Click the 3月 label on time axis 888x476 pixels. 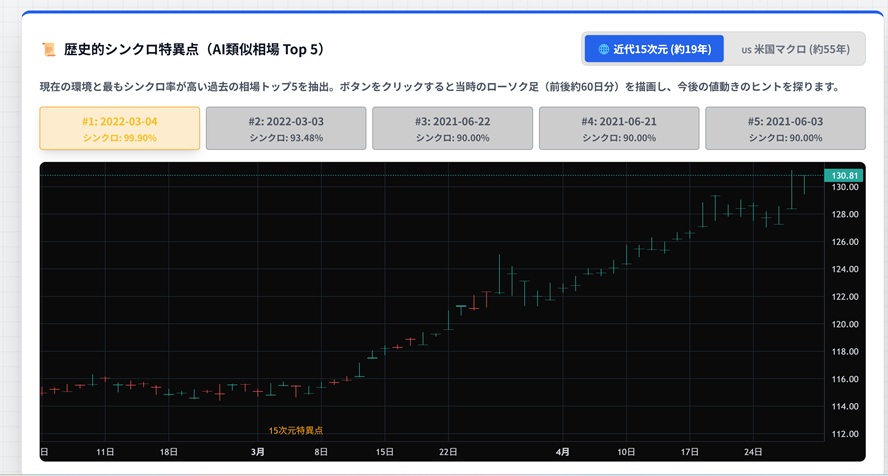257,452
